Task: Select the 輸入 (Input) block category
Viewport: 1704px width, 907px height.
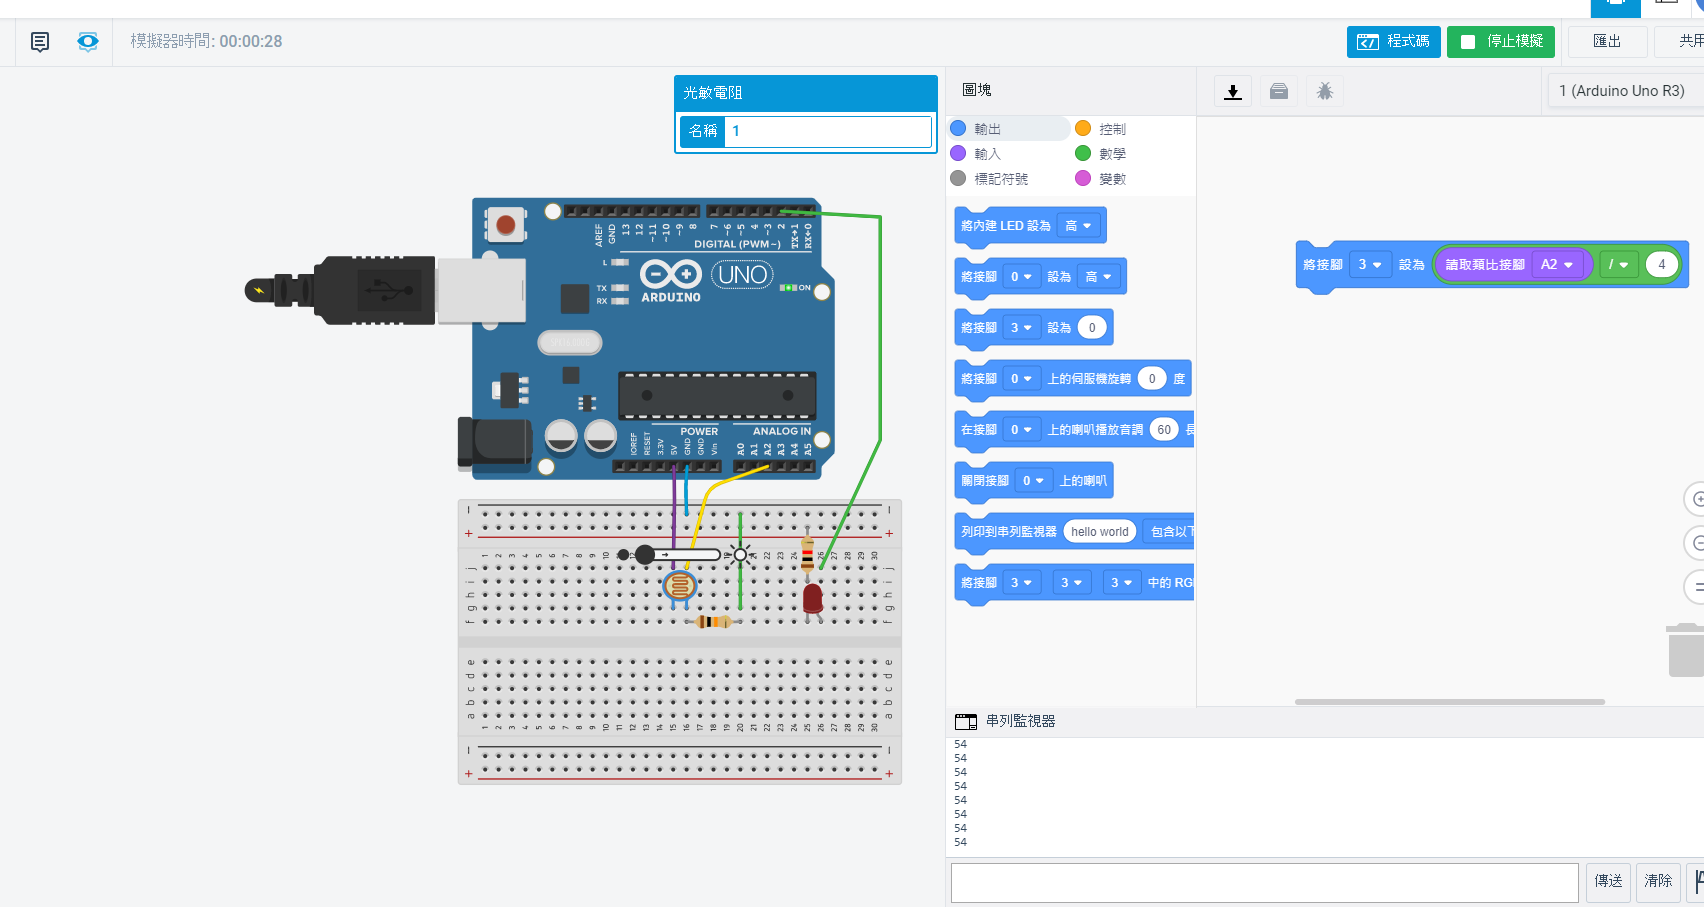Action: [x=987, y=154]
